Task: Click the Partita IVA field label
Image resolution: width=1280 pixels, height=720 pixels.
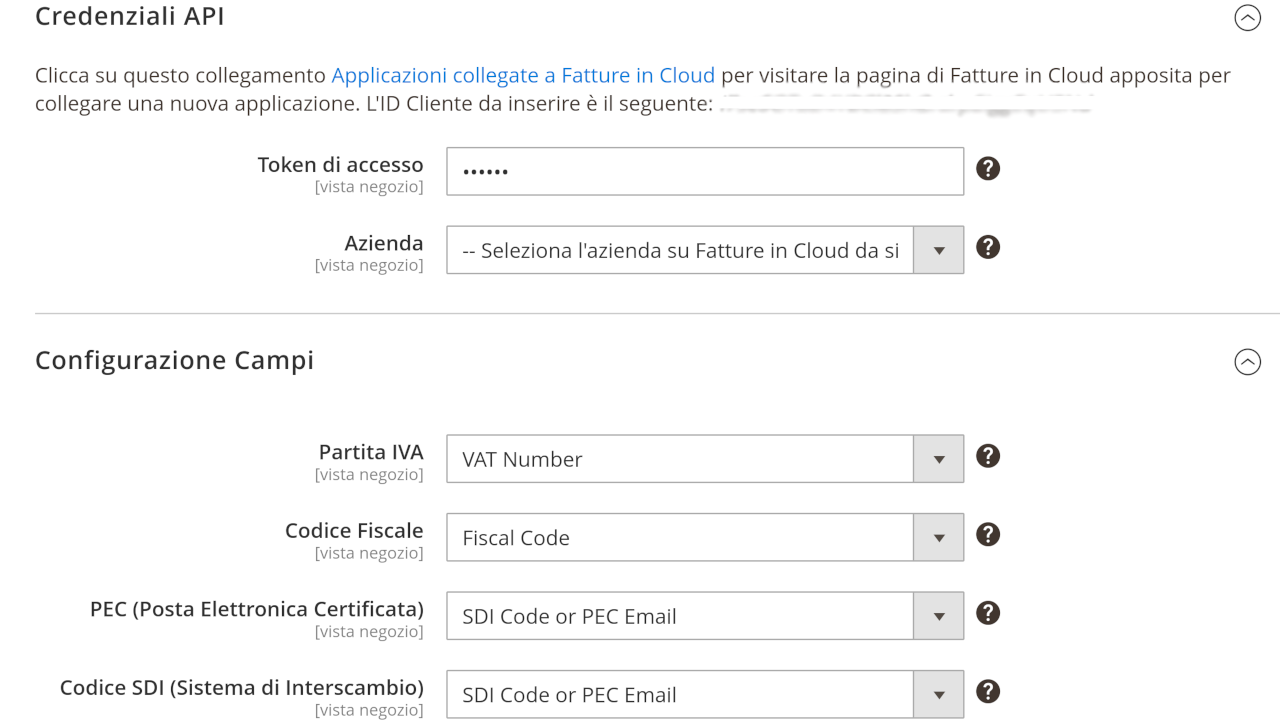Action: [x=371, y=452]
